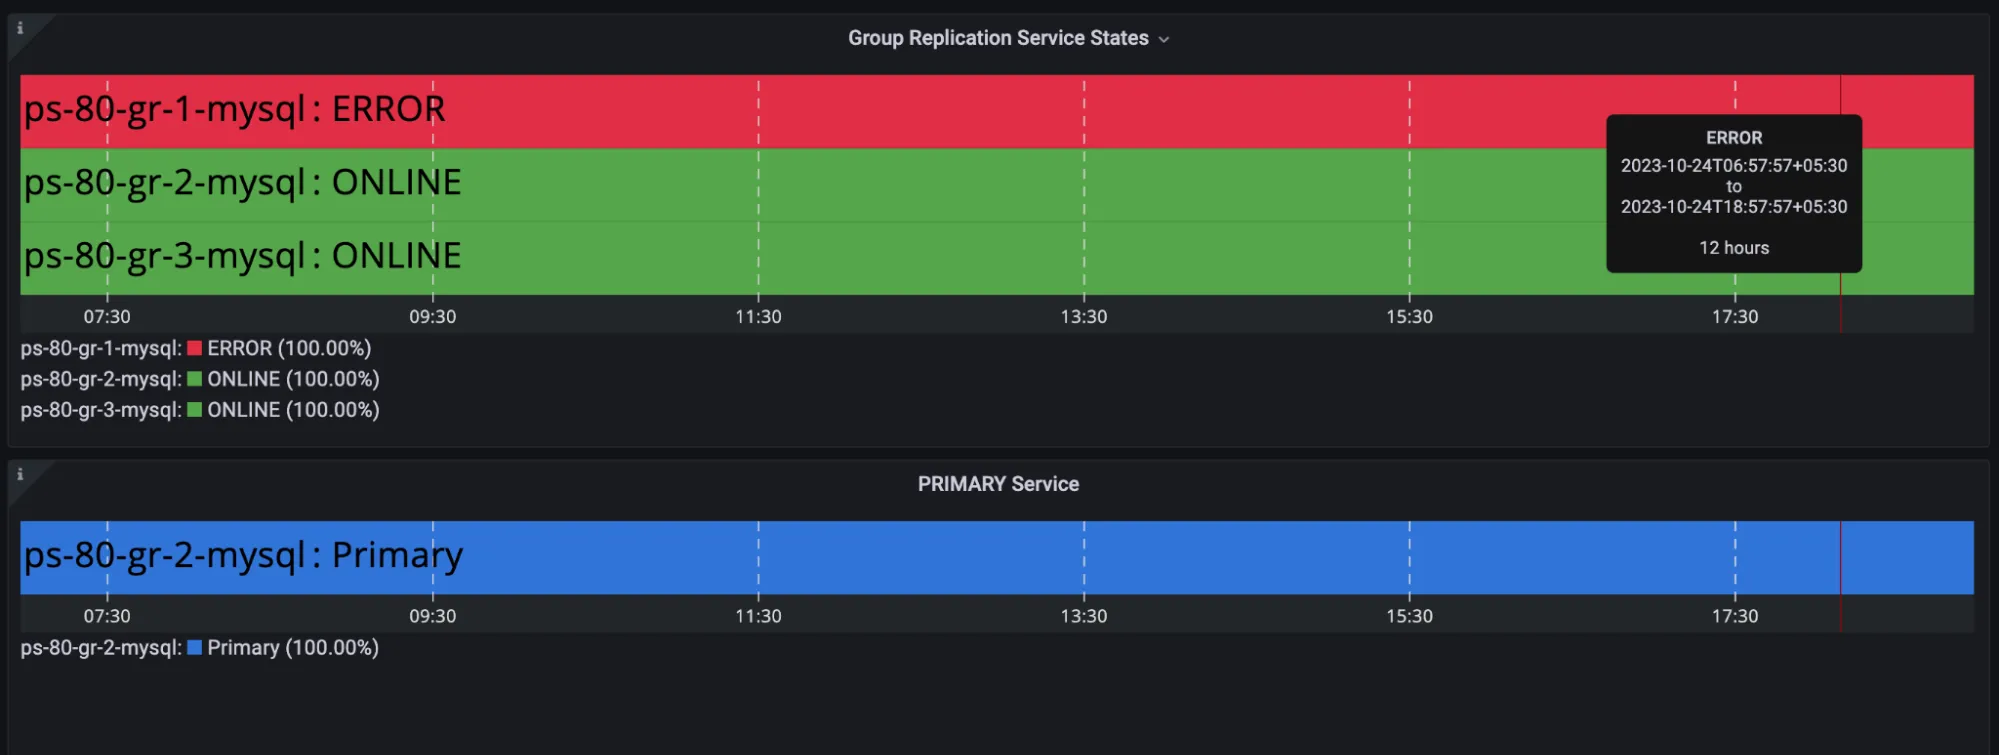Select the ps-80-gr-2-mysql Primary legend entry
The image size is (1999, 756).
[x=200, y=647]
